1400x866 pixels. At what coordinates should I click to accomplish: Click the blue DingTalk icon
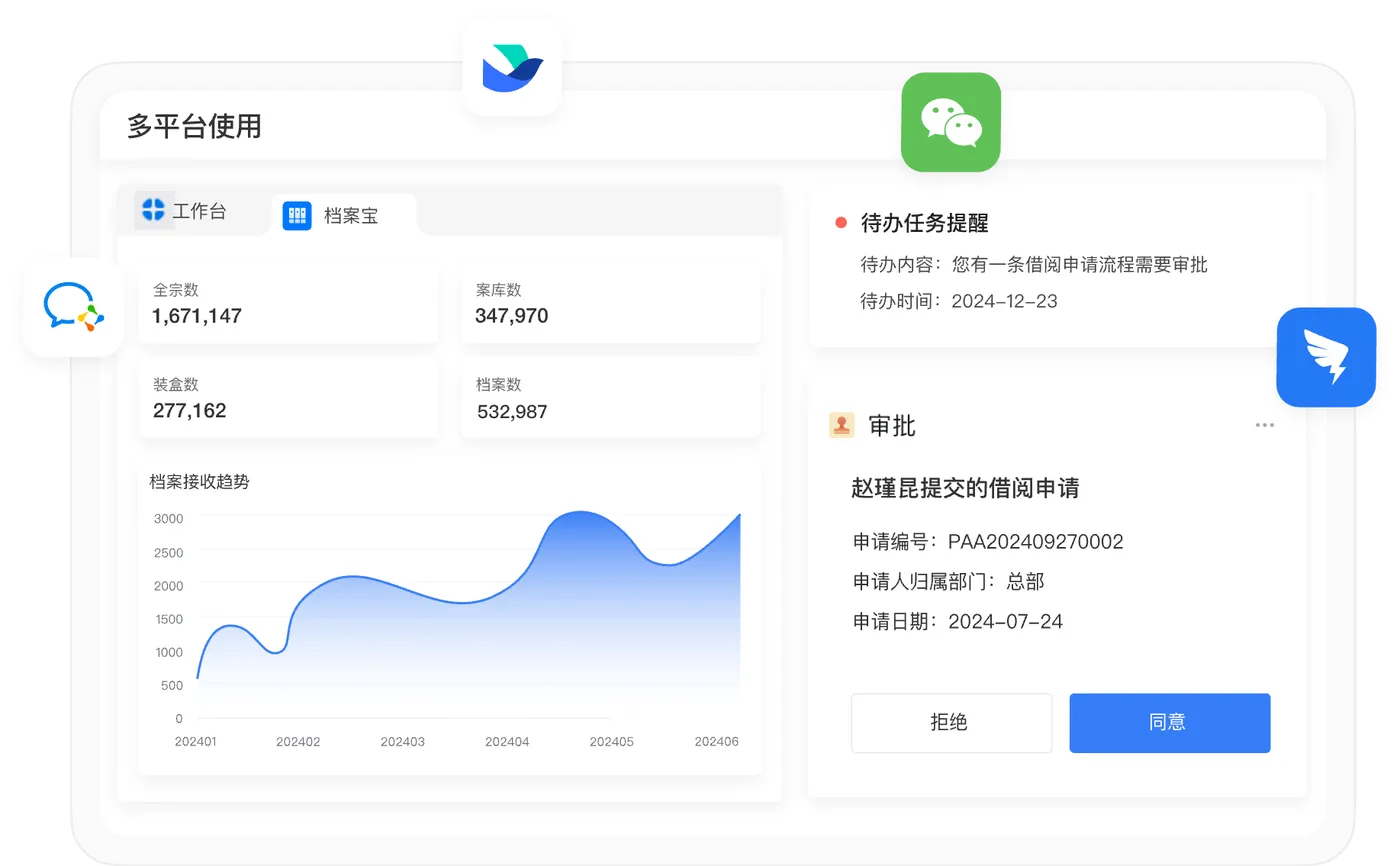point(1326,357)
